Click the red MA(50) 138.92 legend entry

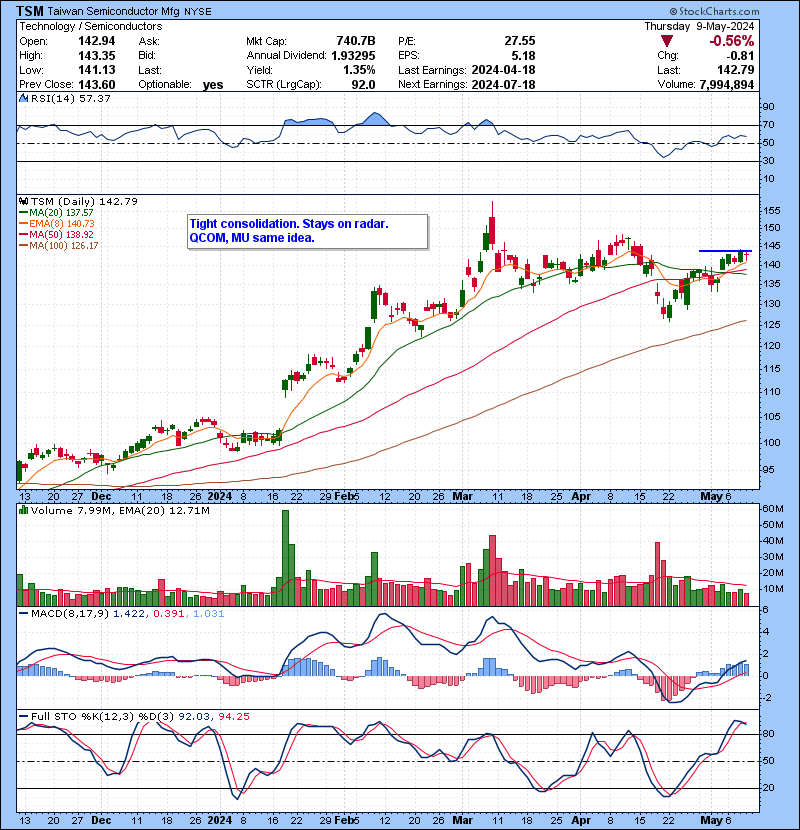click(x=56, y=234)
